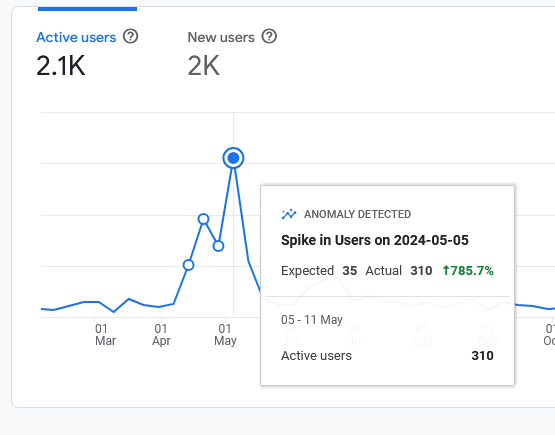The image size is (555, 435).
Task: Open help icon next to Active users
Action: coord(131,36)
